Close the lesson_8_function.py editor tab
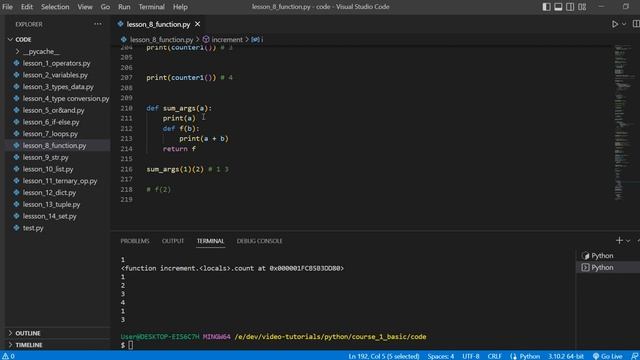This screenshot has height=360, width=640. (198, 24)
